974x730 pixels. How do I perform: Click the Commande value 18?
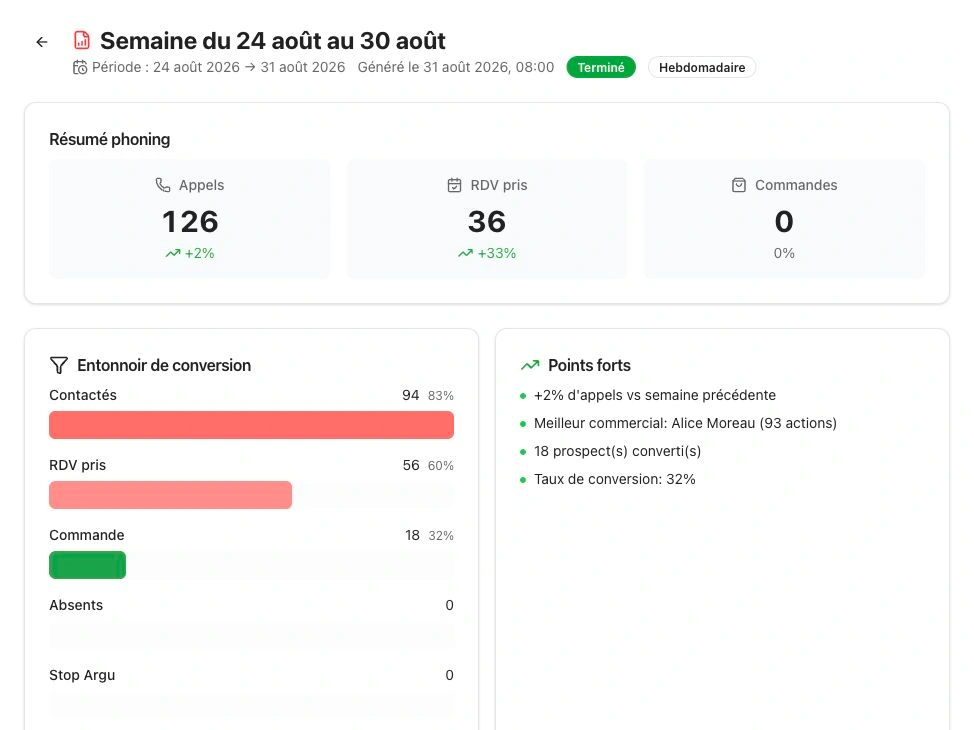coord(412,536)
